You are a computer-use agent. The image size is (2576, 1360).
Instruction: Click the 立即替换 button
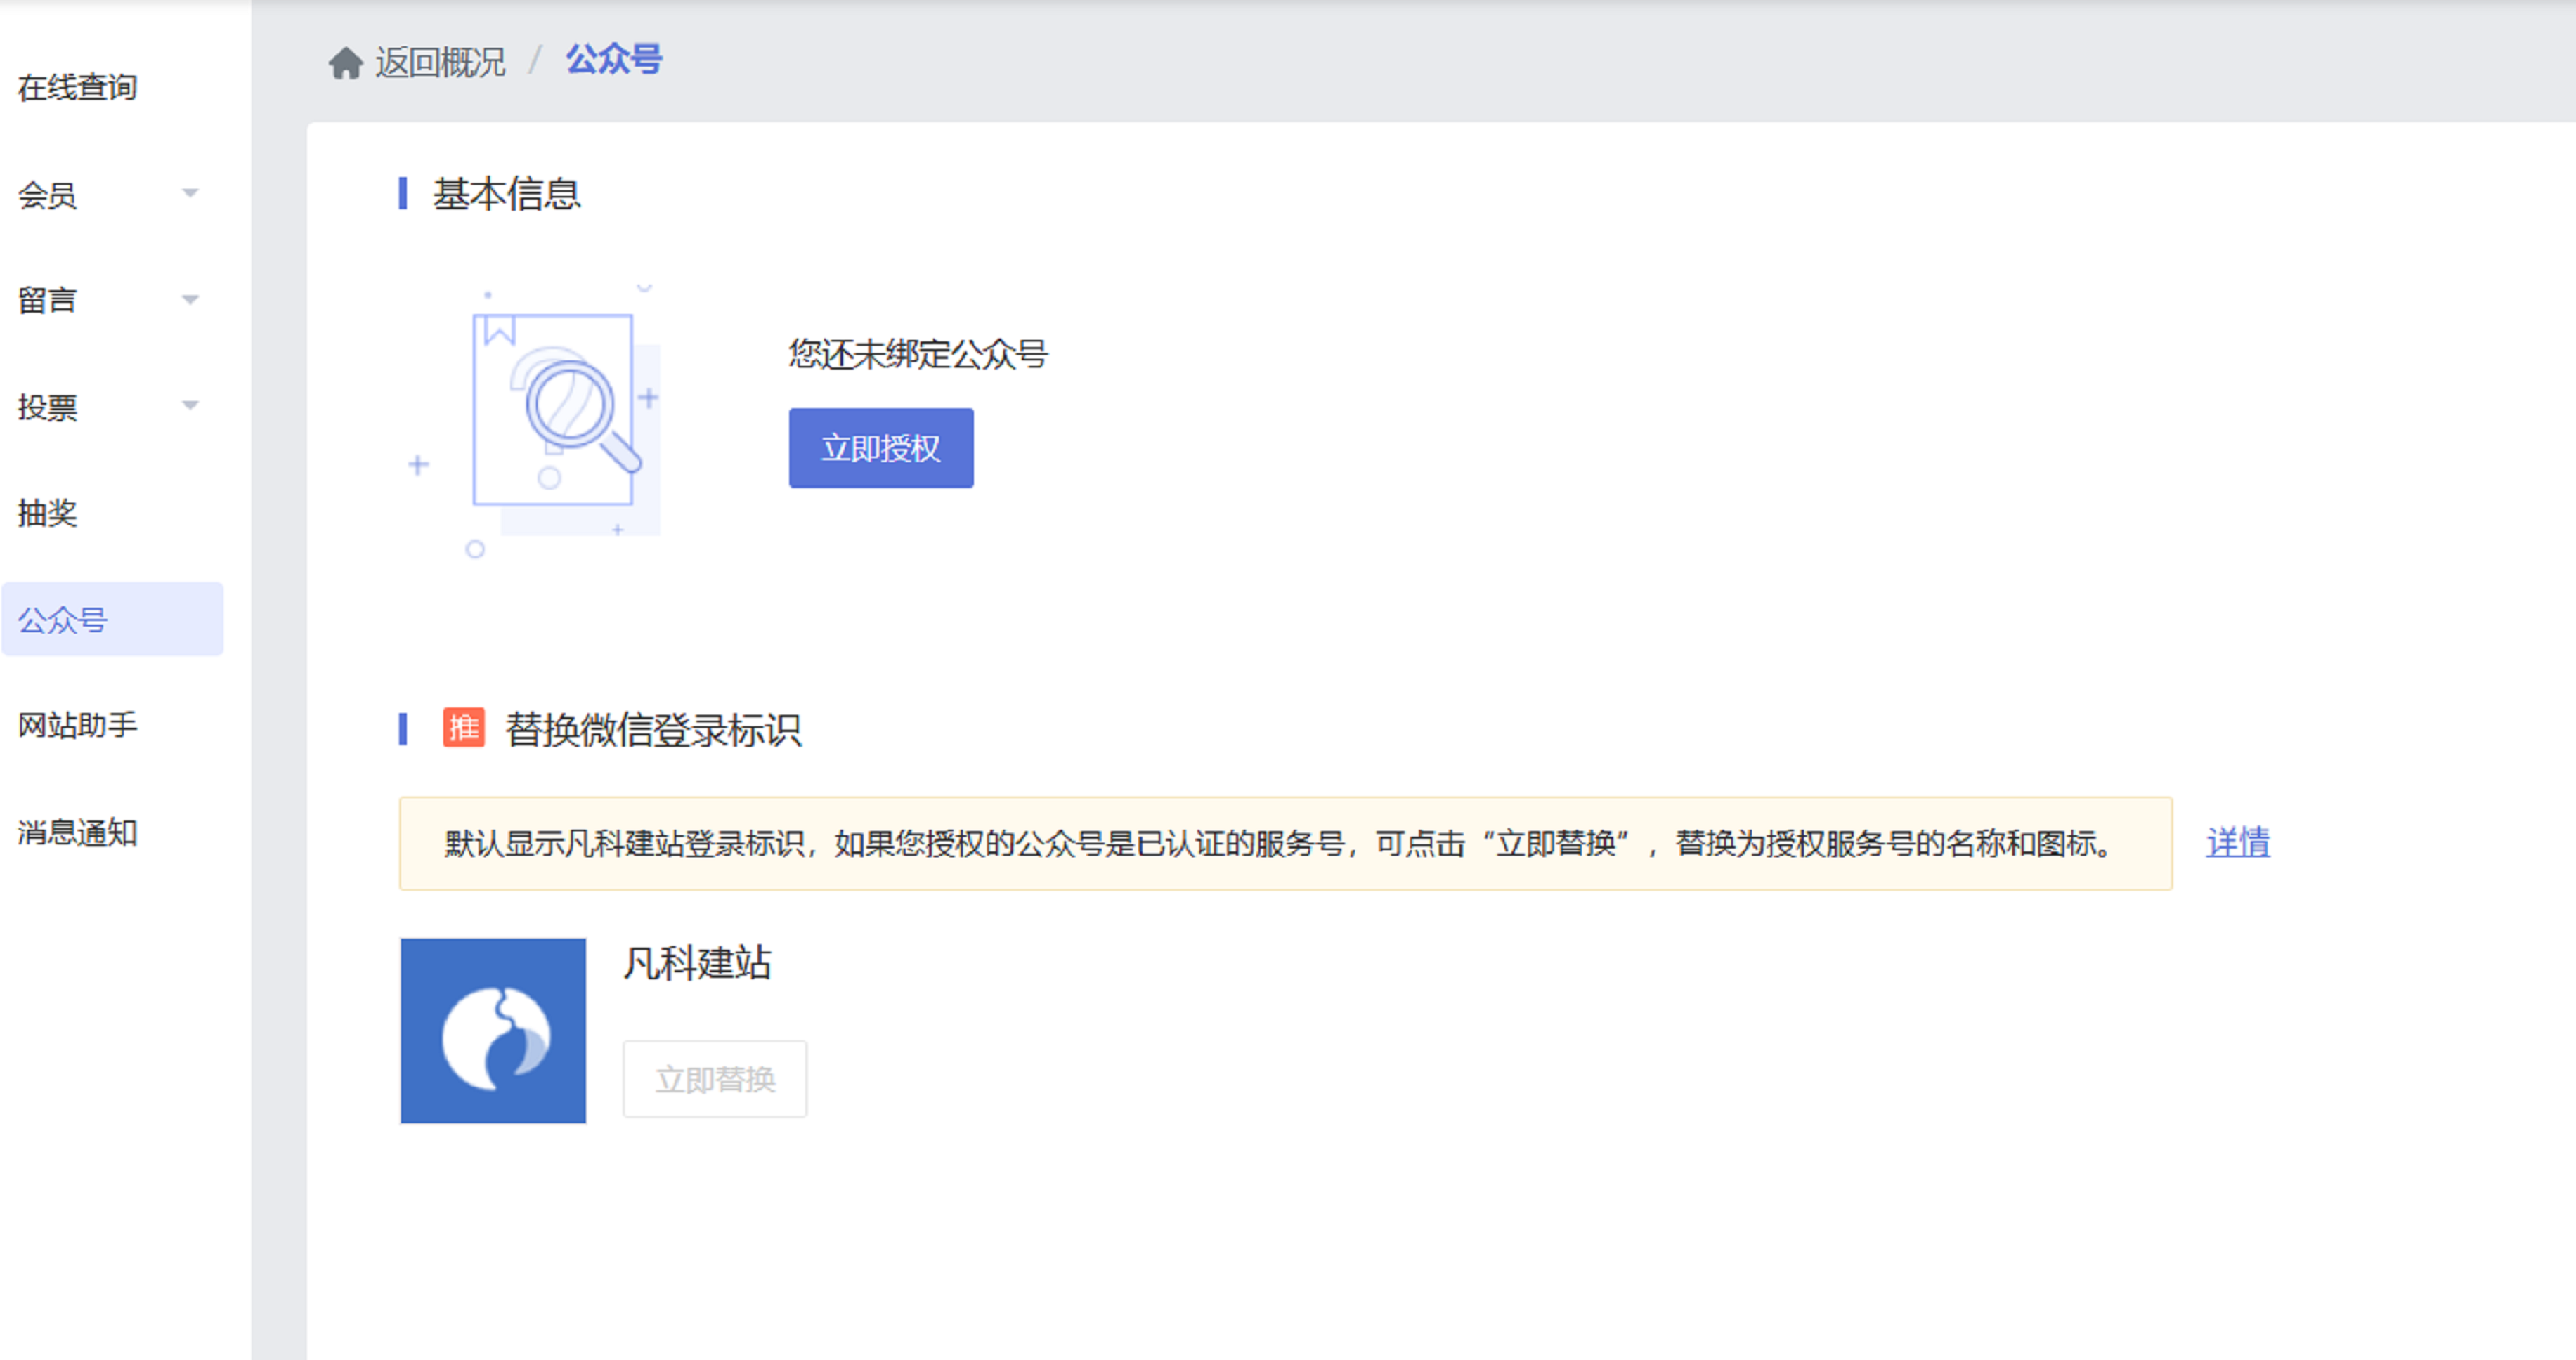tap(714, 1079)
